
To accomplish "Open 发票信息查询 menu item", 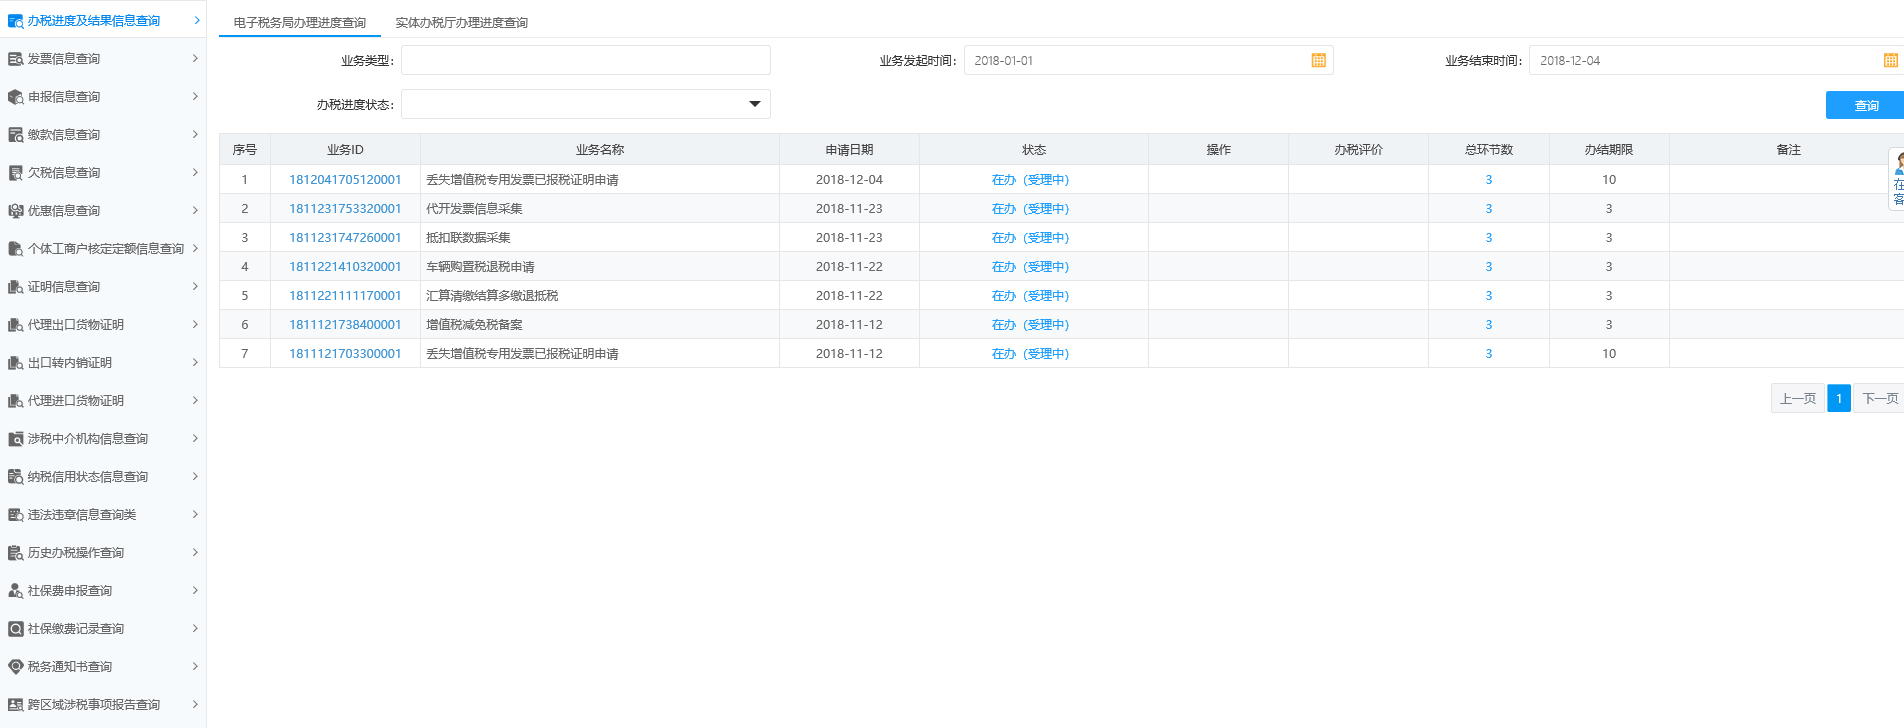I will pos(103,59).
